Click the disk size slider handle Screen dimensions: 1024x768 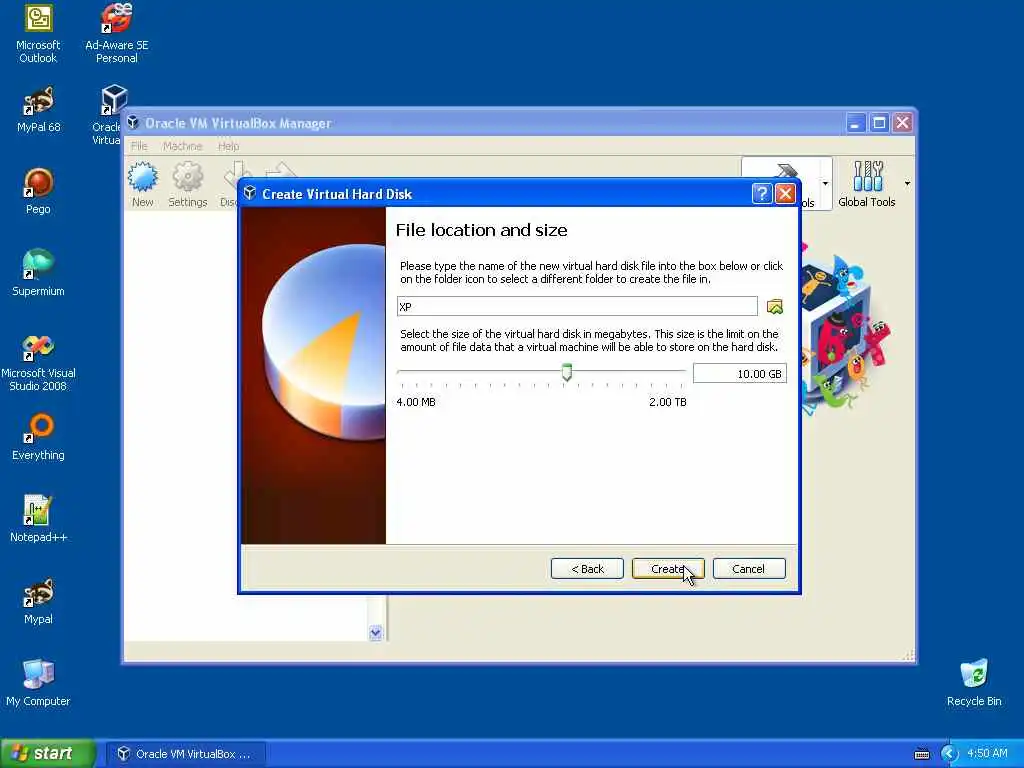coord(567,372)
